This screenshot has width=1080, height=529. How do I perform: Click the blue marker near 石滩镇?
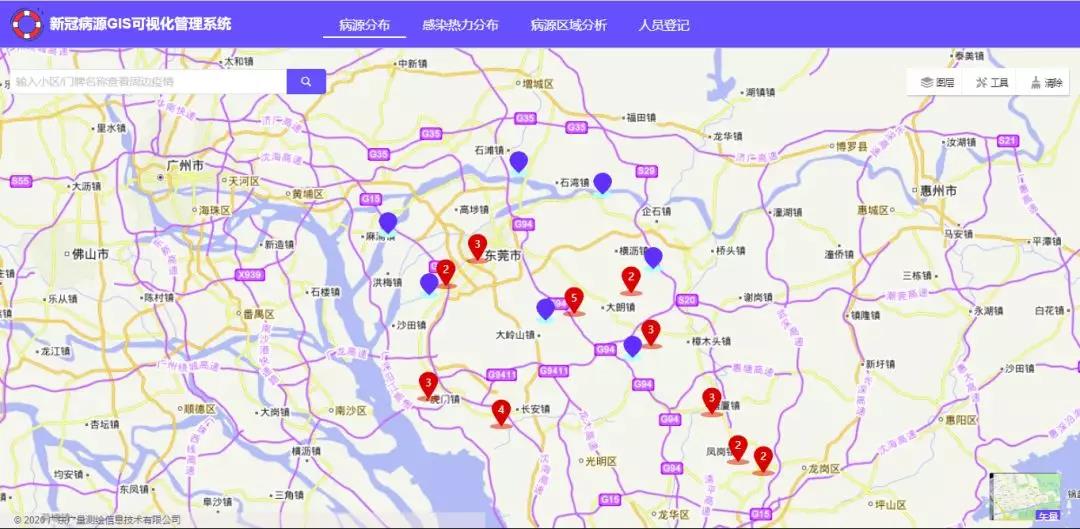point(518,161)
